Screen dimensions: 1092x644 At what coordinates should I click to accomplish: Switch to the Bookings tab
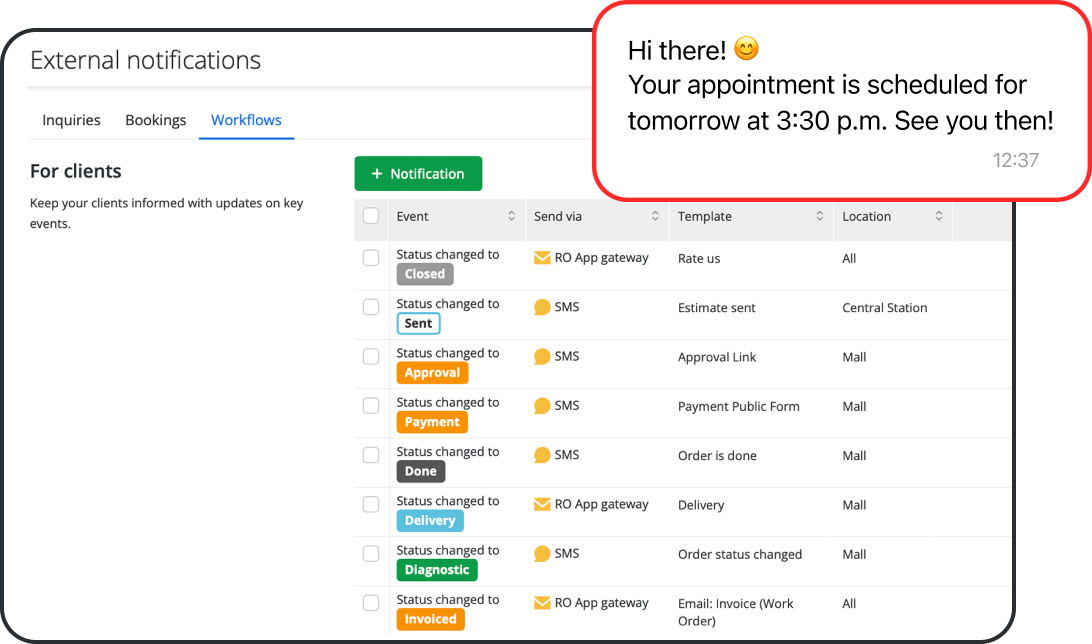coord(155,120)
